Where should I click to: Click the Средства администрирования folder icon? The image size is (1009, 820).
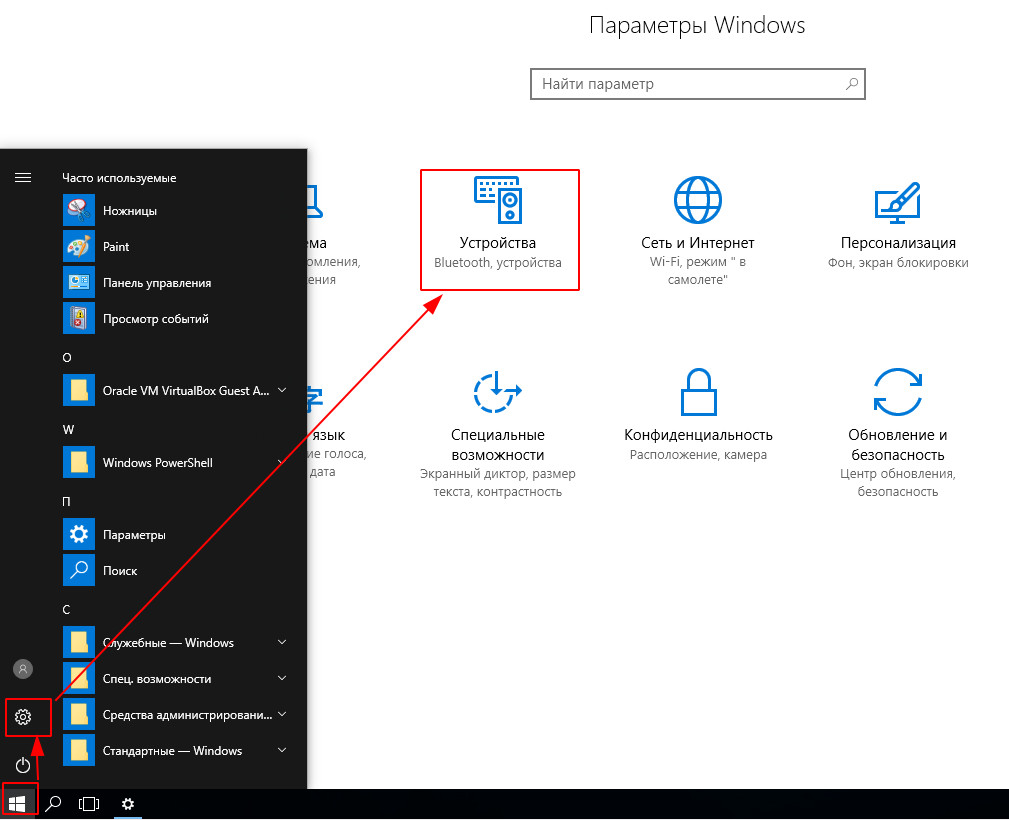(79, 714)
